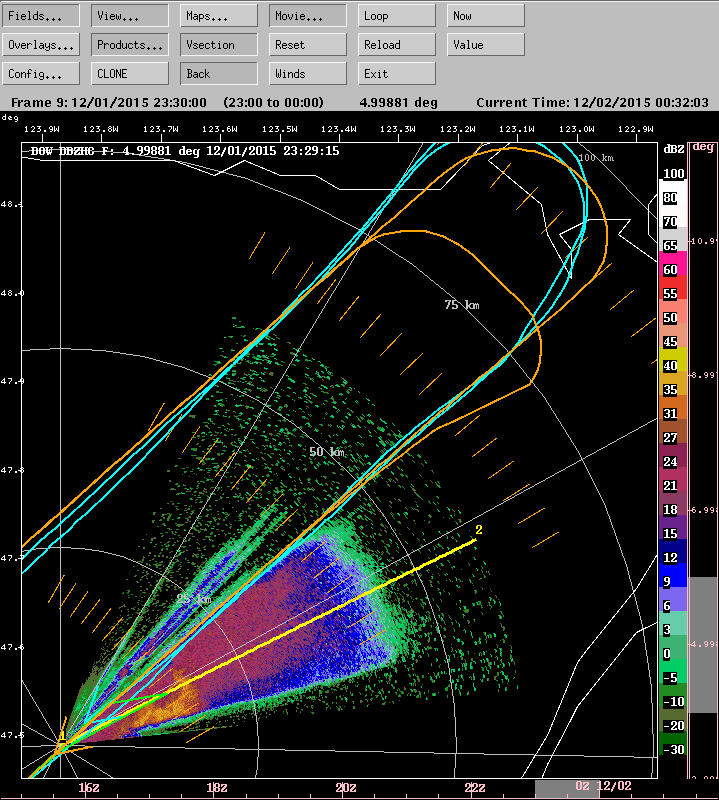Click the yellow marker labeled 2
The height and width of the screenshot is (800, 719).
tap(479, 530)
